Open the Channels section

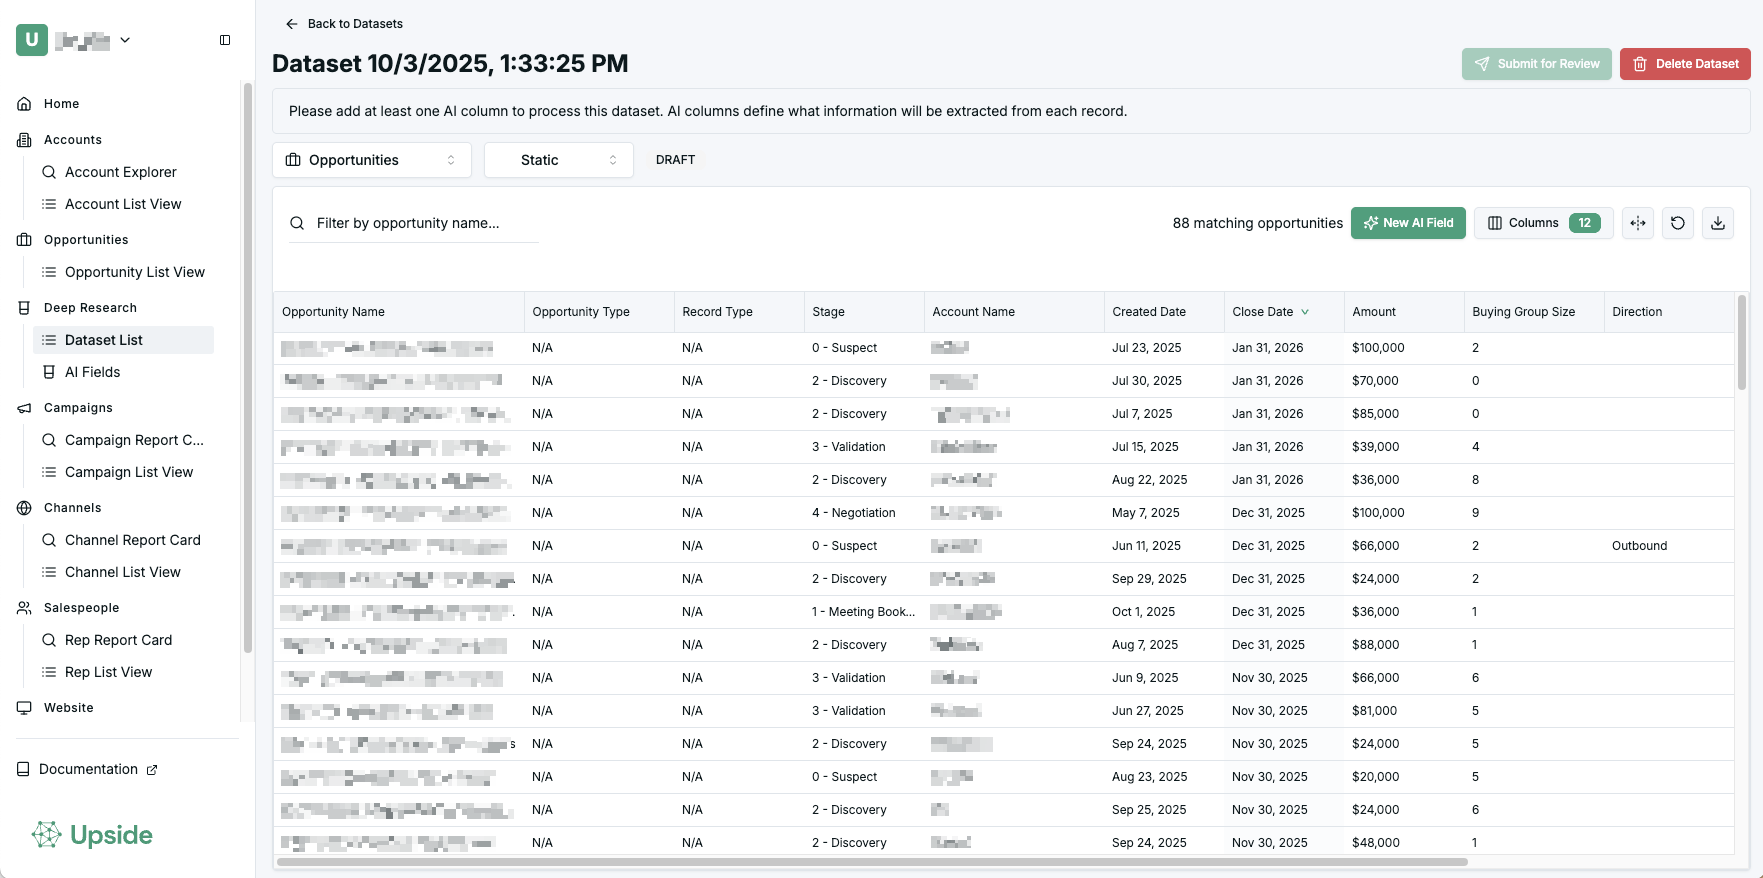pyautogui.click(x=72, y=508)
